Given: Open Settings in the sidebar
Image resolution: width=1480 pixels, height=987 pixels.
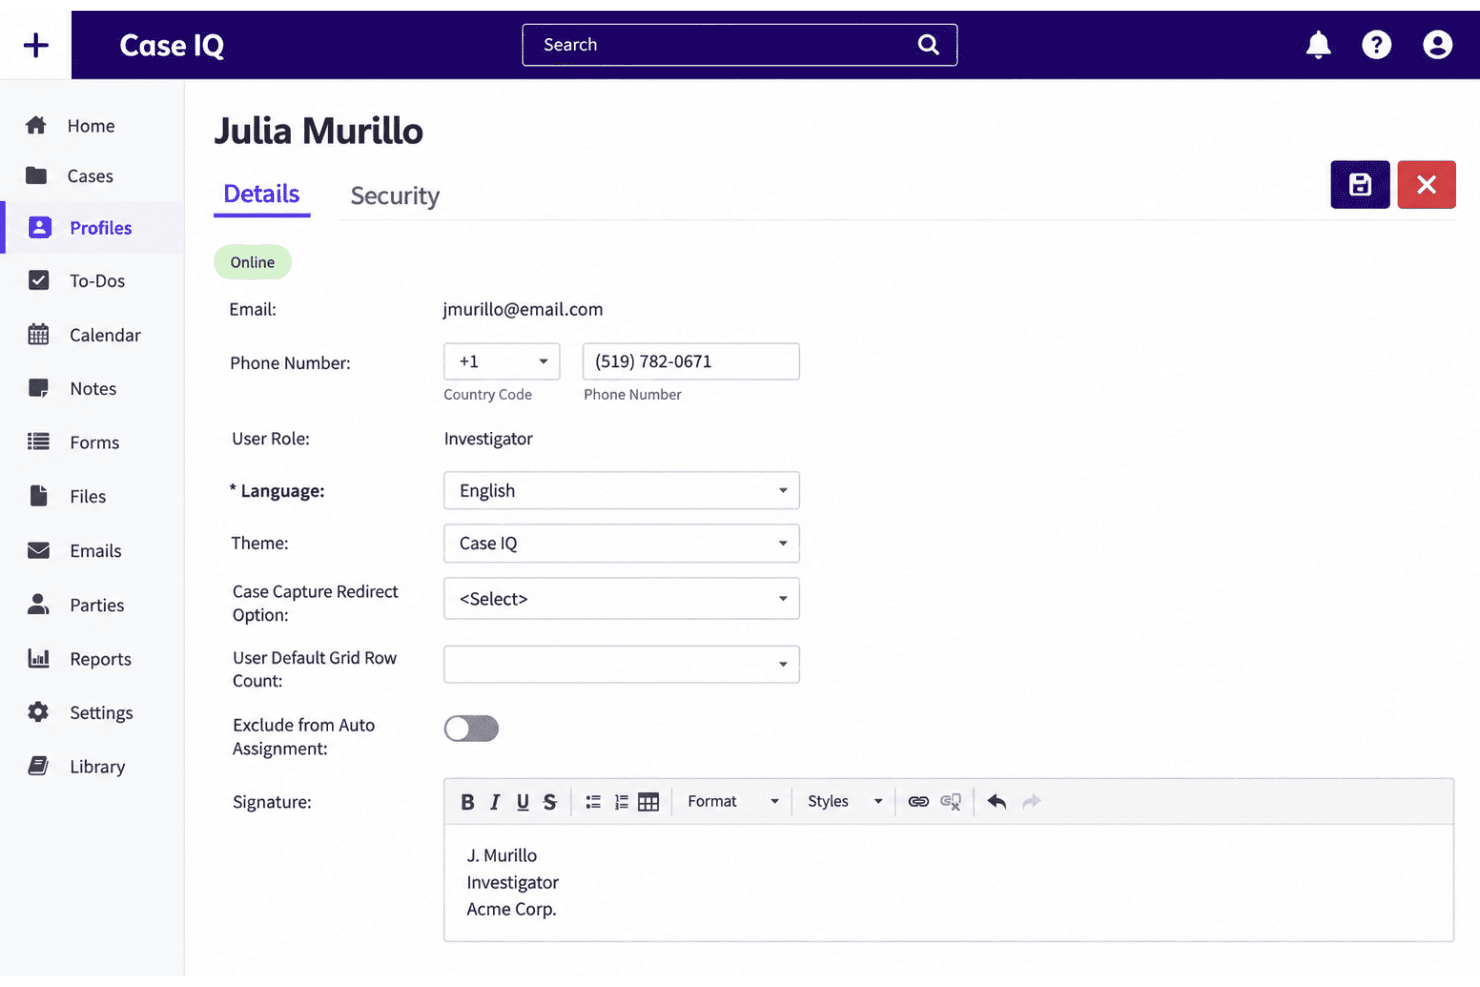Looking at the screenshot, I should (91, 713).
